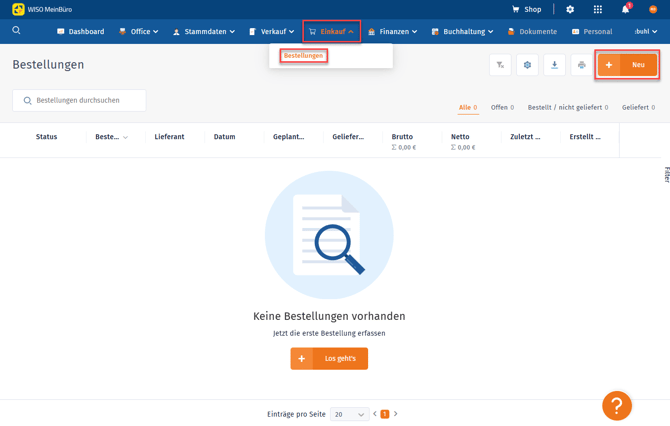Open the orange help question mark

pyautogui.click(x=616, y=405)
